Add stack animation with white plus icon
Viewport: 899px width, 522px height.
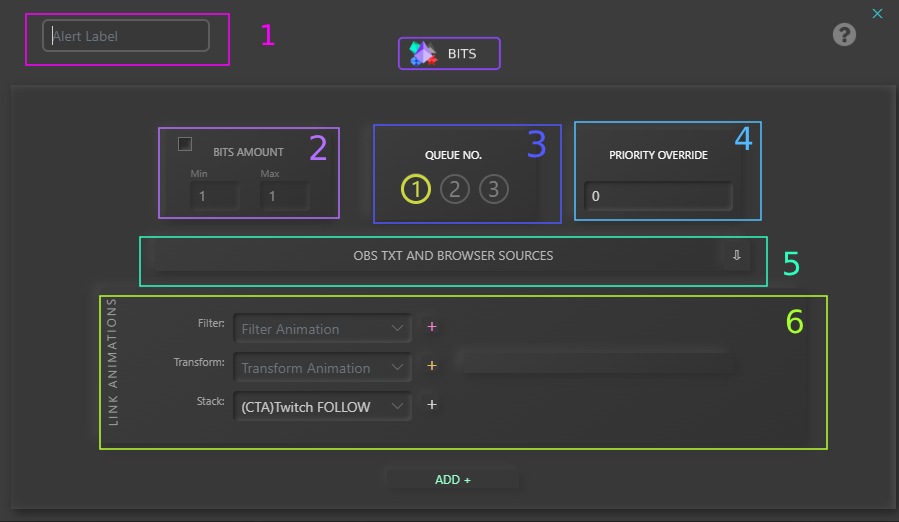pyautogui.click(x=432, y=405)
